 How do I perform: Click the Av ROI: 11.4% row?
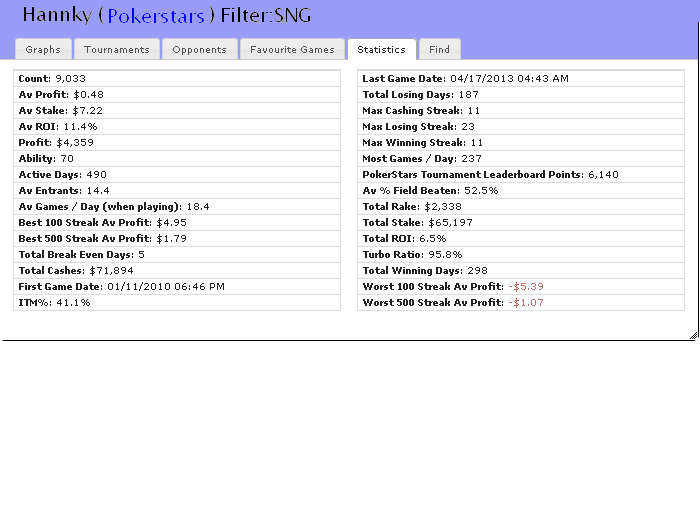(x=177, y=127)
